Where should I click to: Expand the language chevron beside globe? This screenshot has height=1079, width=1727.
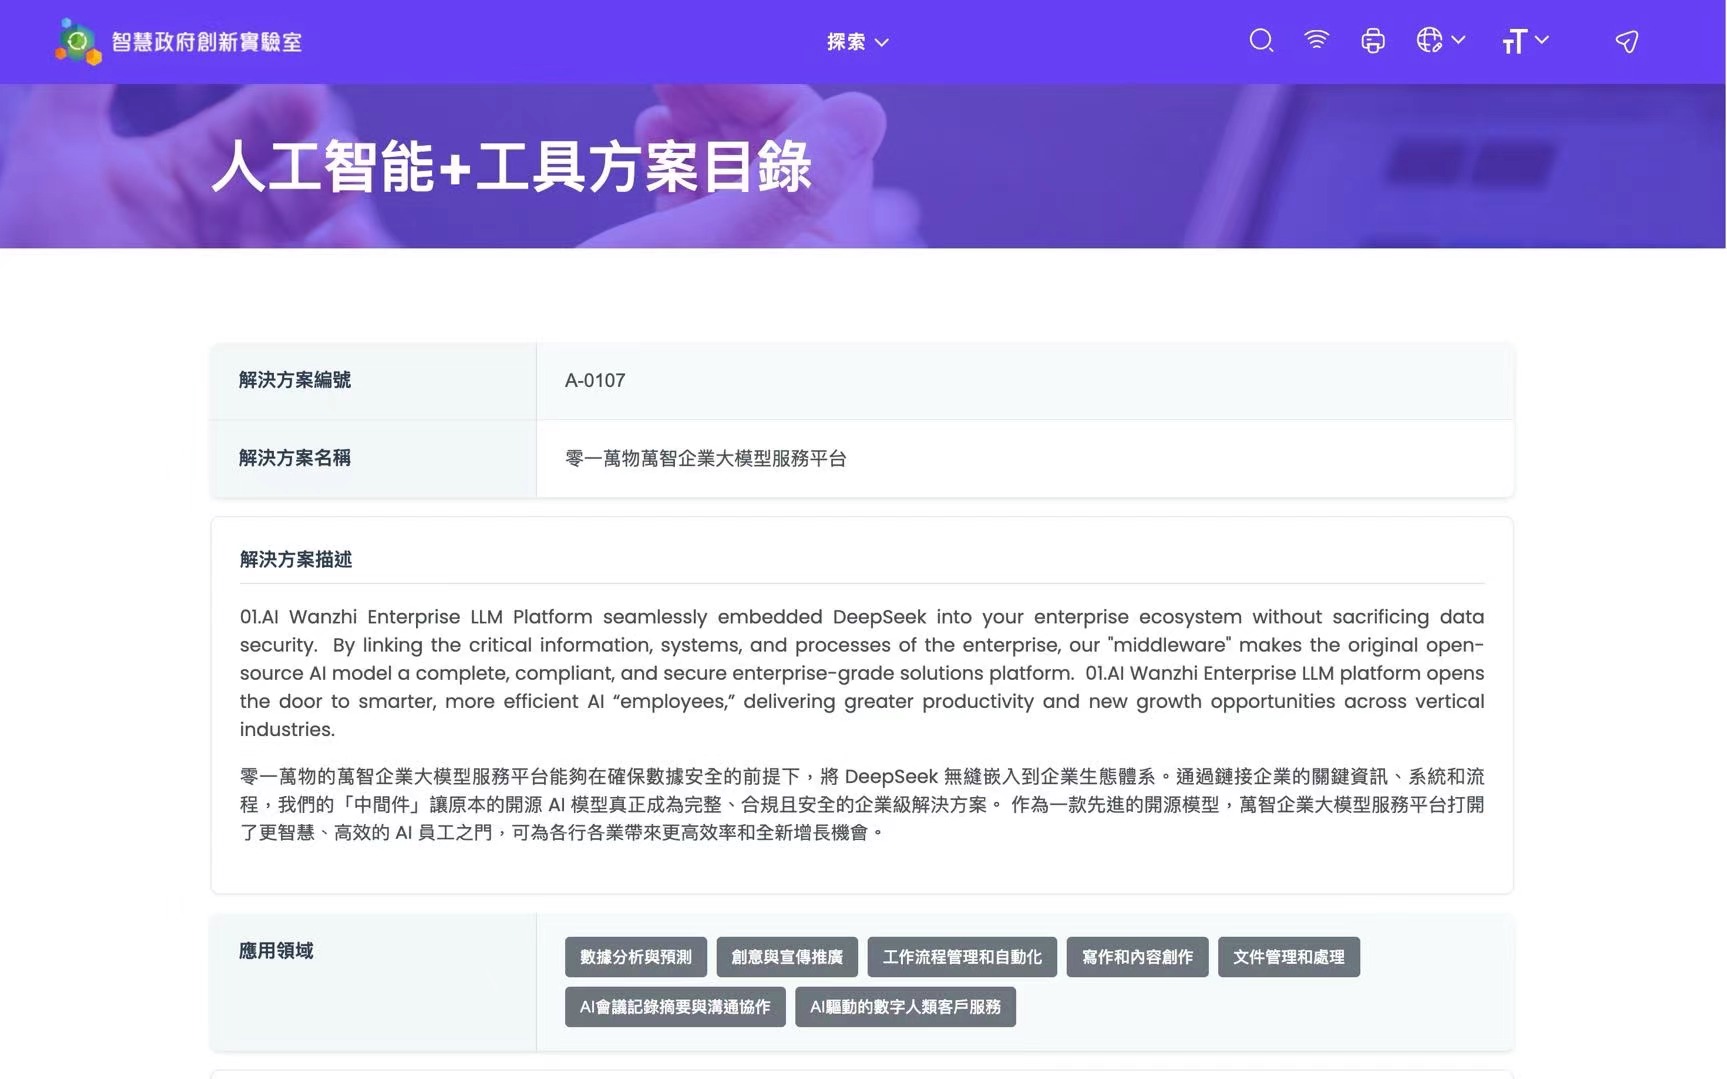(x=1458, y=40)
